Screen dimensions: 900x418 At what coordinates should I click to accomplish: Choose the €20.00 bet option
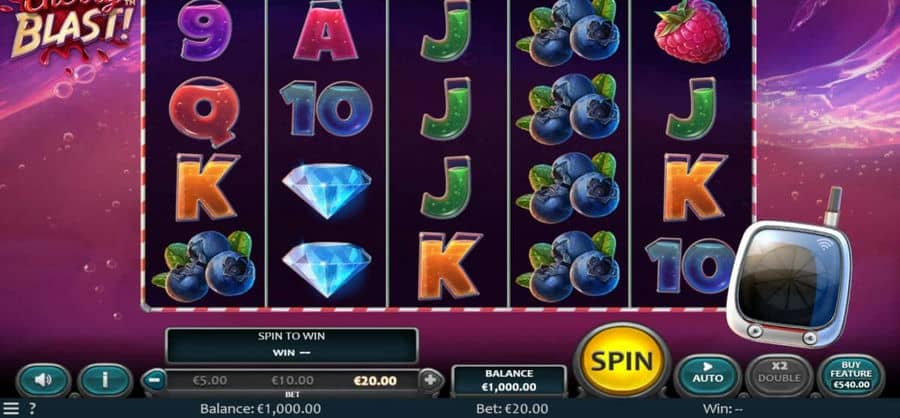(375, 381)
